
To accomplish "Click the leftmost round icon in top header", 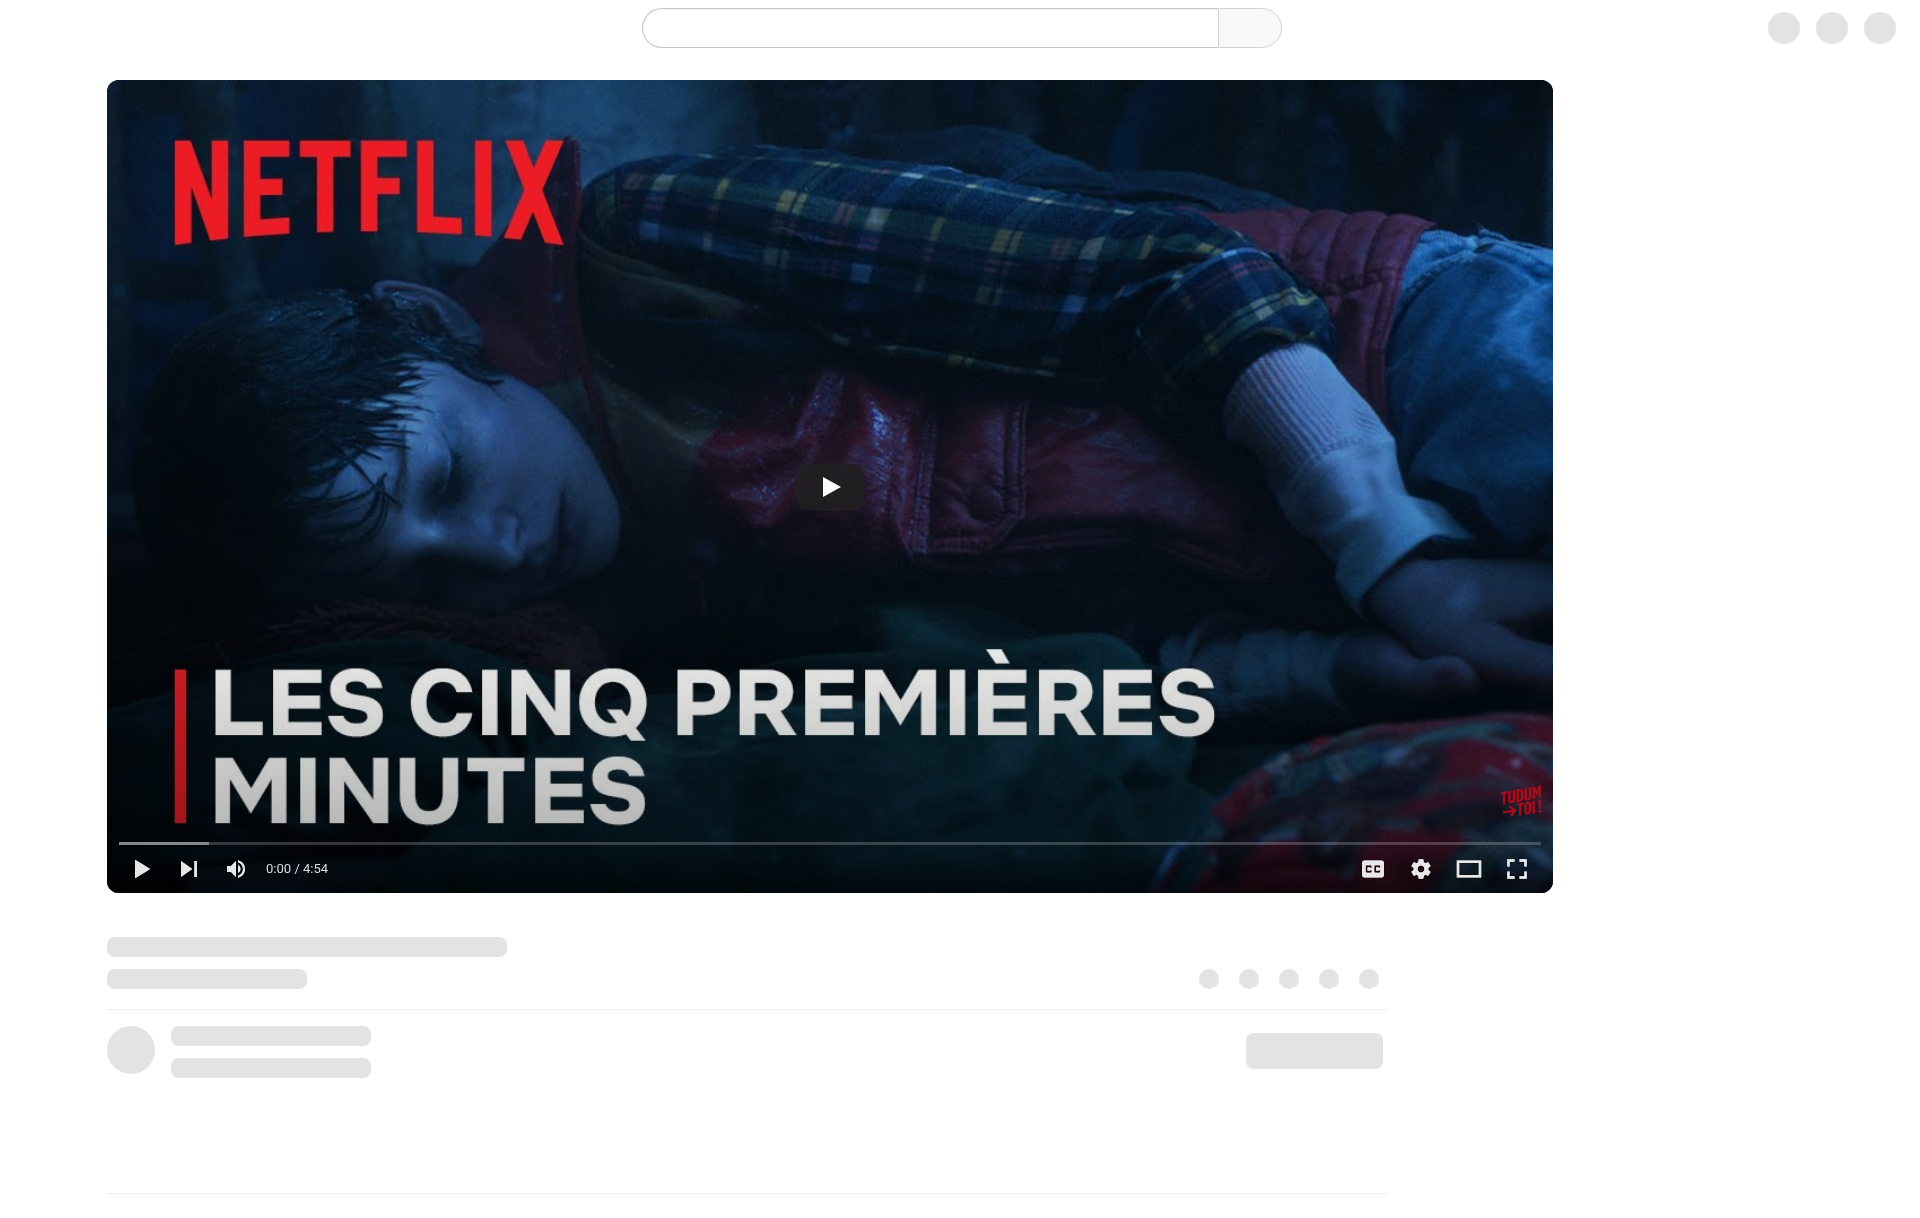I will tap(1784, 28).
